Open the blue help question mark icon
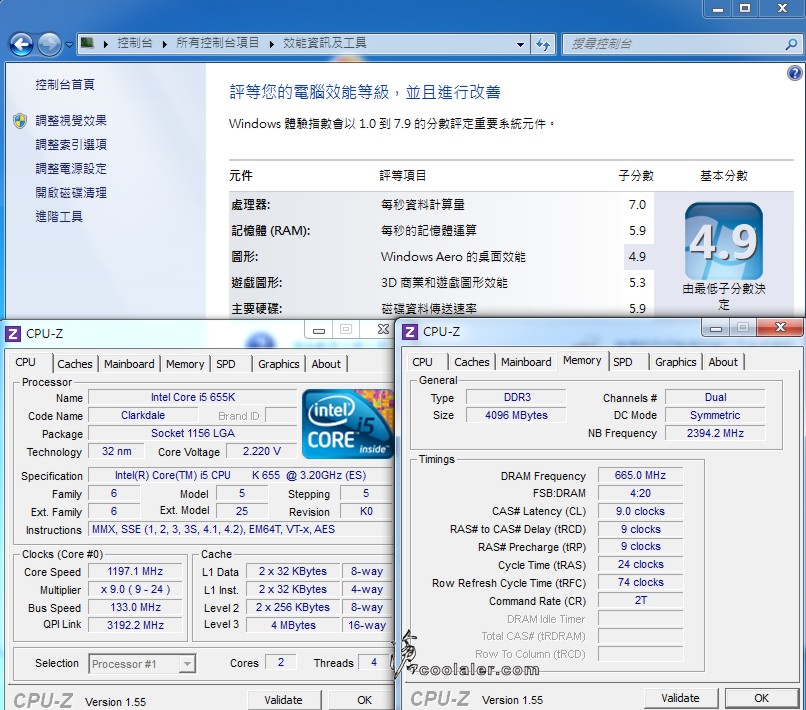This screenshot has width=806, height=710. [x=795, y=73]
